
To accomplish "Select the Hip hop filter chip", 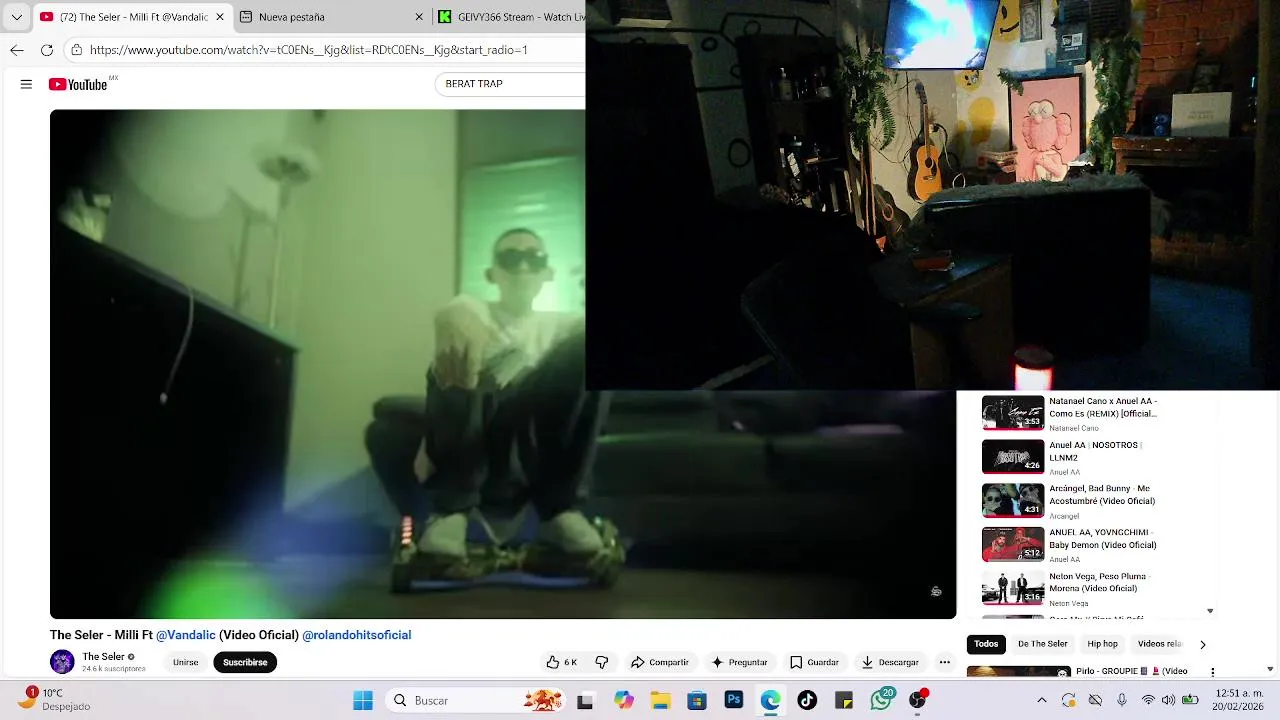I will [1102, 644].
